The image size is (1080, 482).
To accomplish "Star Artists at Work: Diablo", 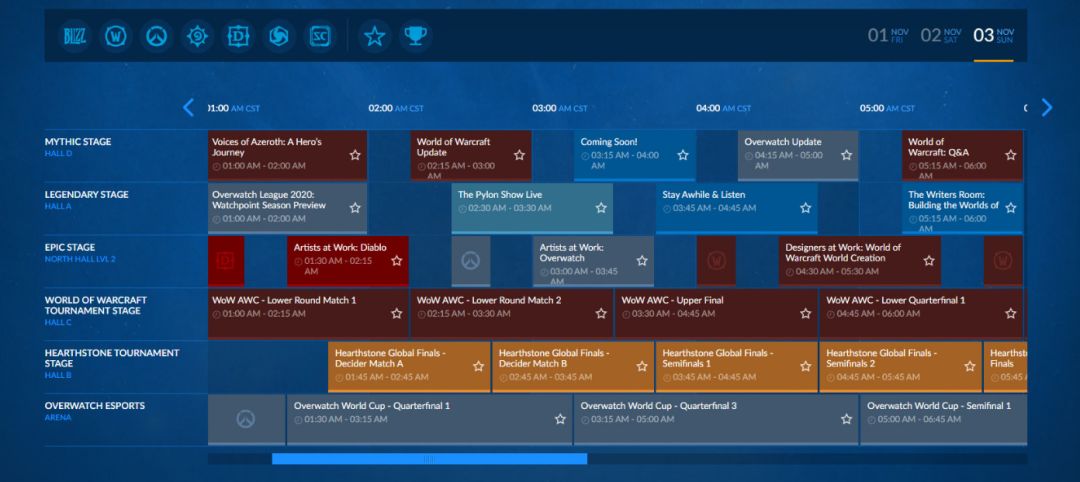I will 397,261.
